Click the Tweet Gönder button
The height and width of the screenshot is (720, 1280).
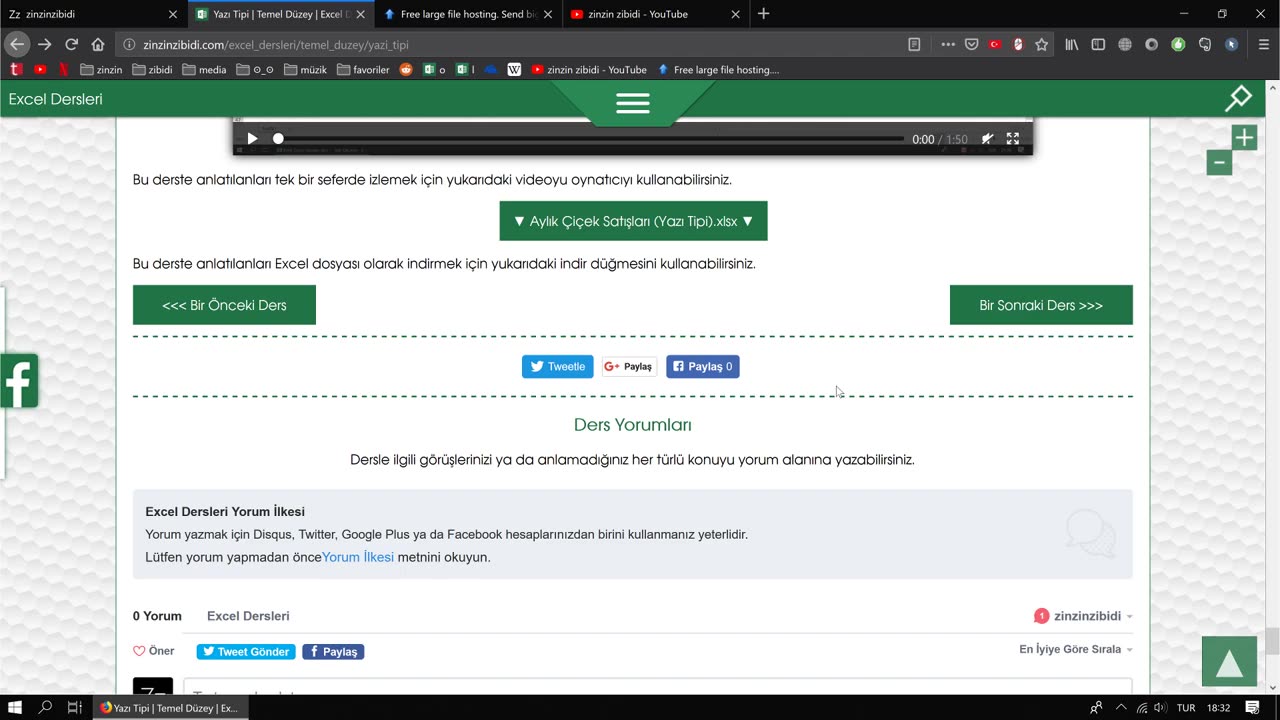click(246, 652)
